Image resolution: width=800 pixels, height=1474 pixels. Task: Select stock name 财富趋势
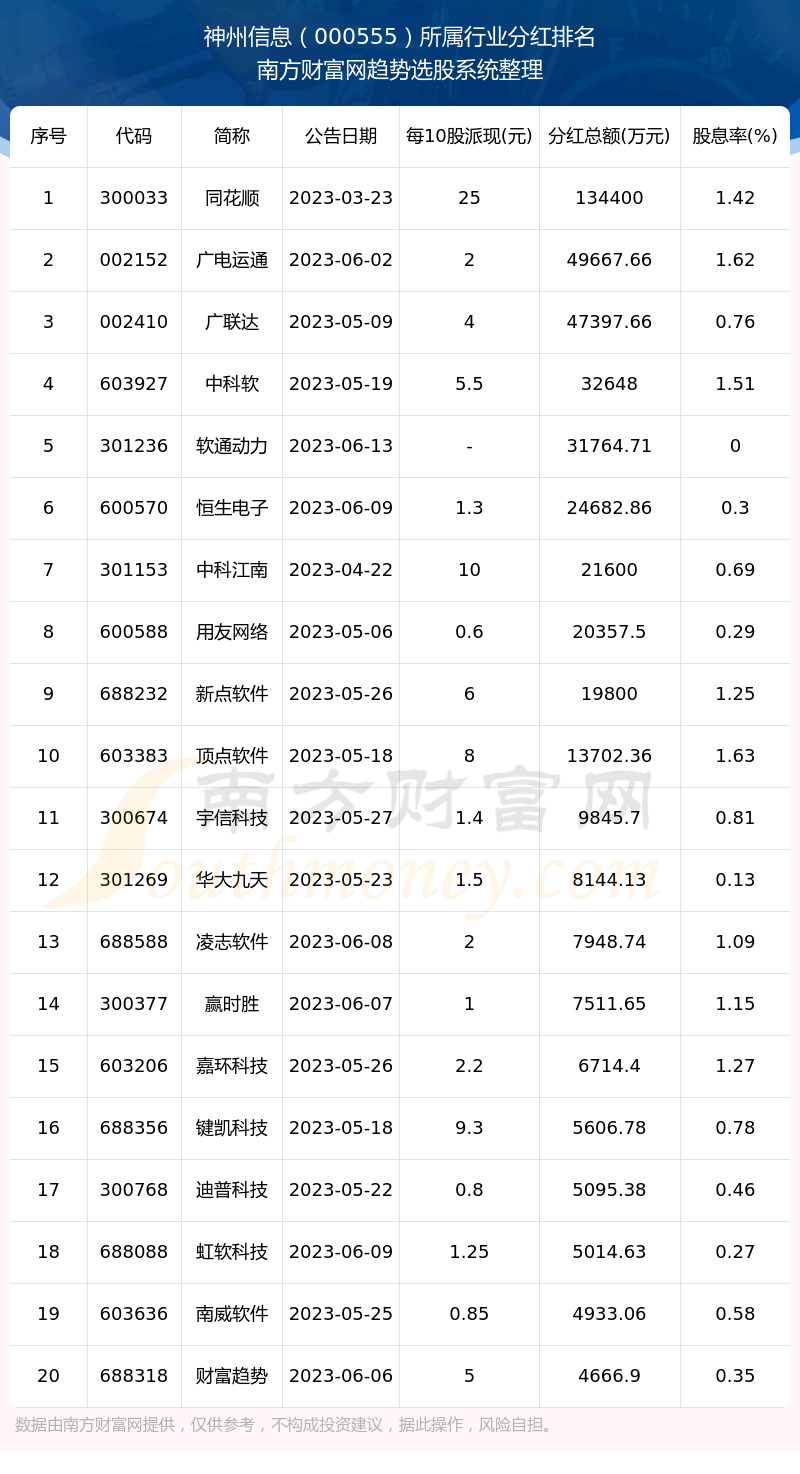click(x=232, y=1376)
